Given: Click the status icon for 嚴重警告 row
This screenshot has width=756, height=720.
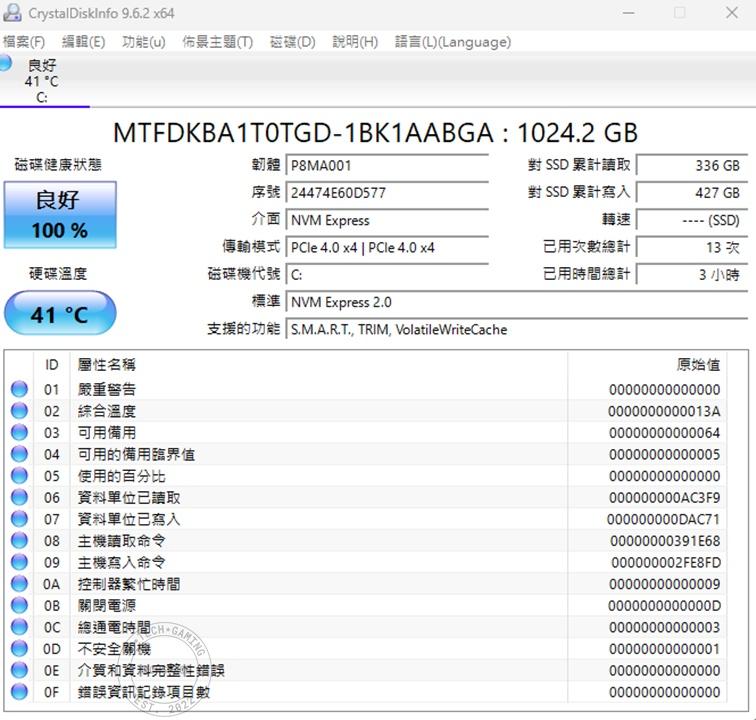Looking at the screenshot, I should coord(19,390).
